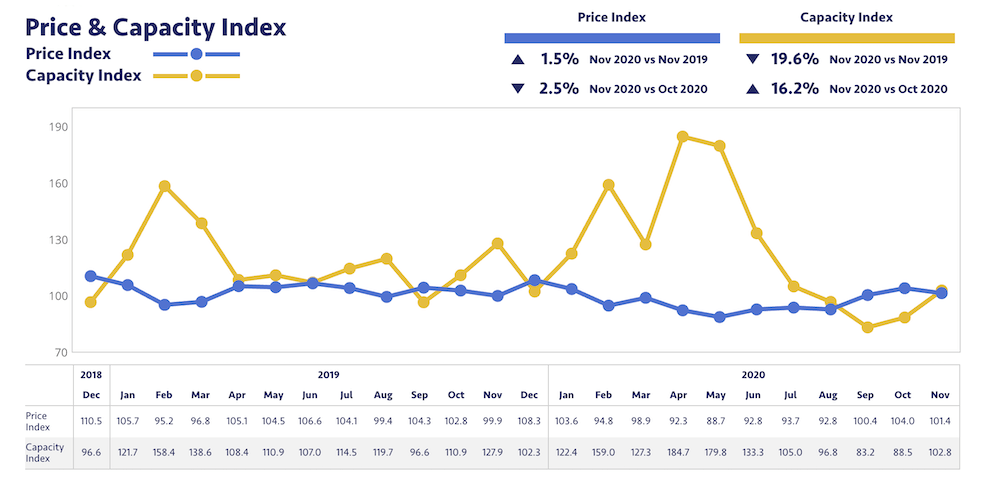Select the Capacity Index April 2020 peak point
This screenshot has width=1000, height=500.
[682, 137]
